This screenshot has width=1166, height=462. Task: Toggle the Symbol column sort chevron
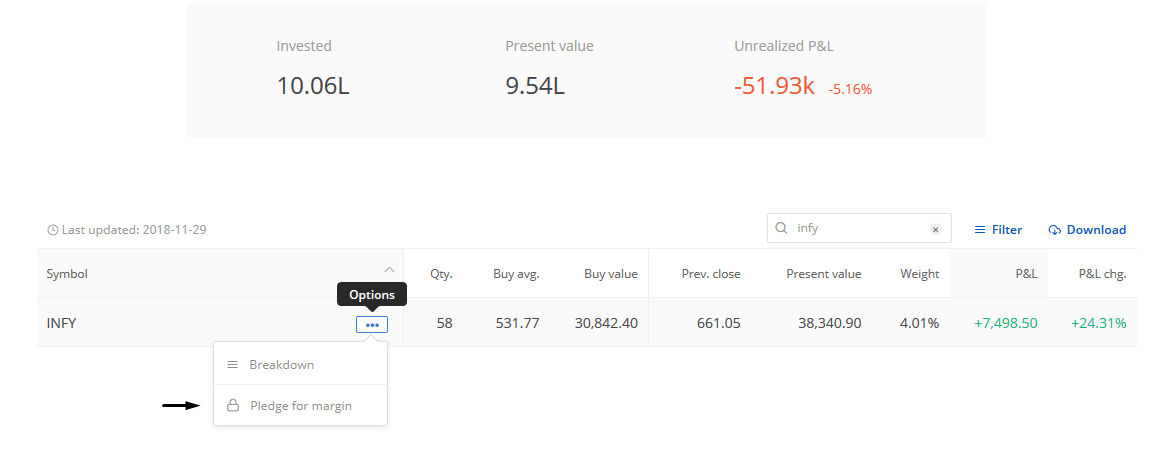point(389,269)
